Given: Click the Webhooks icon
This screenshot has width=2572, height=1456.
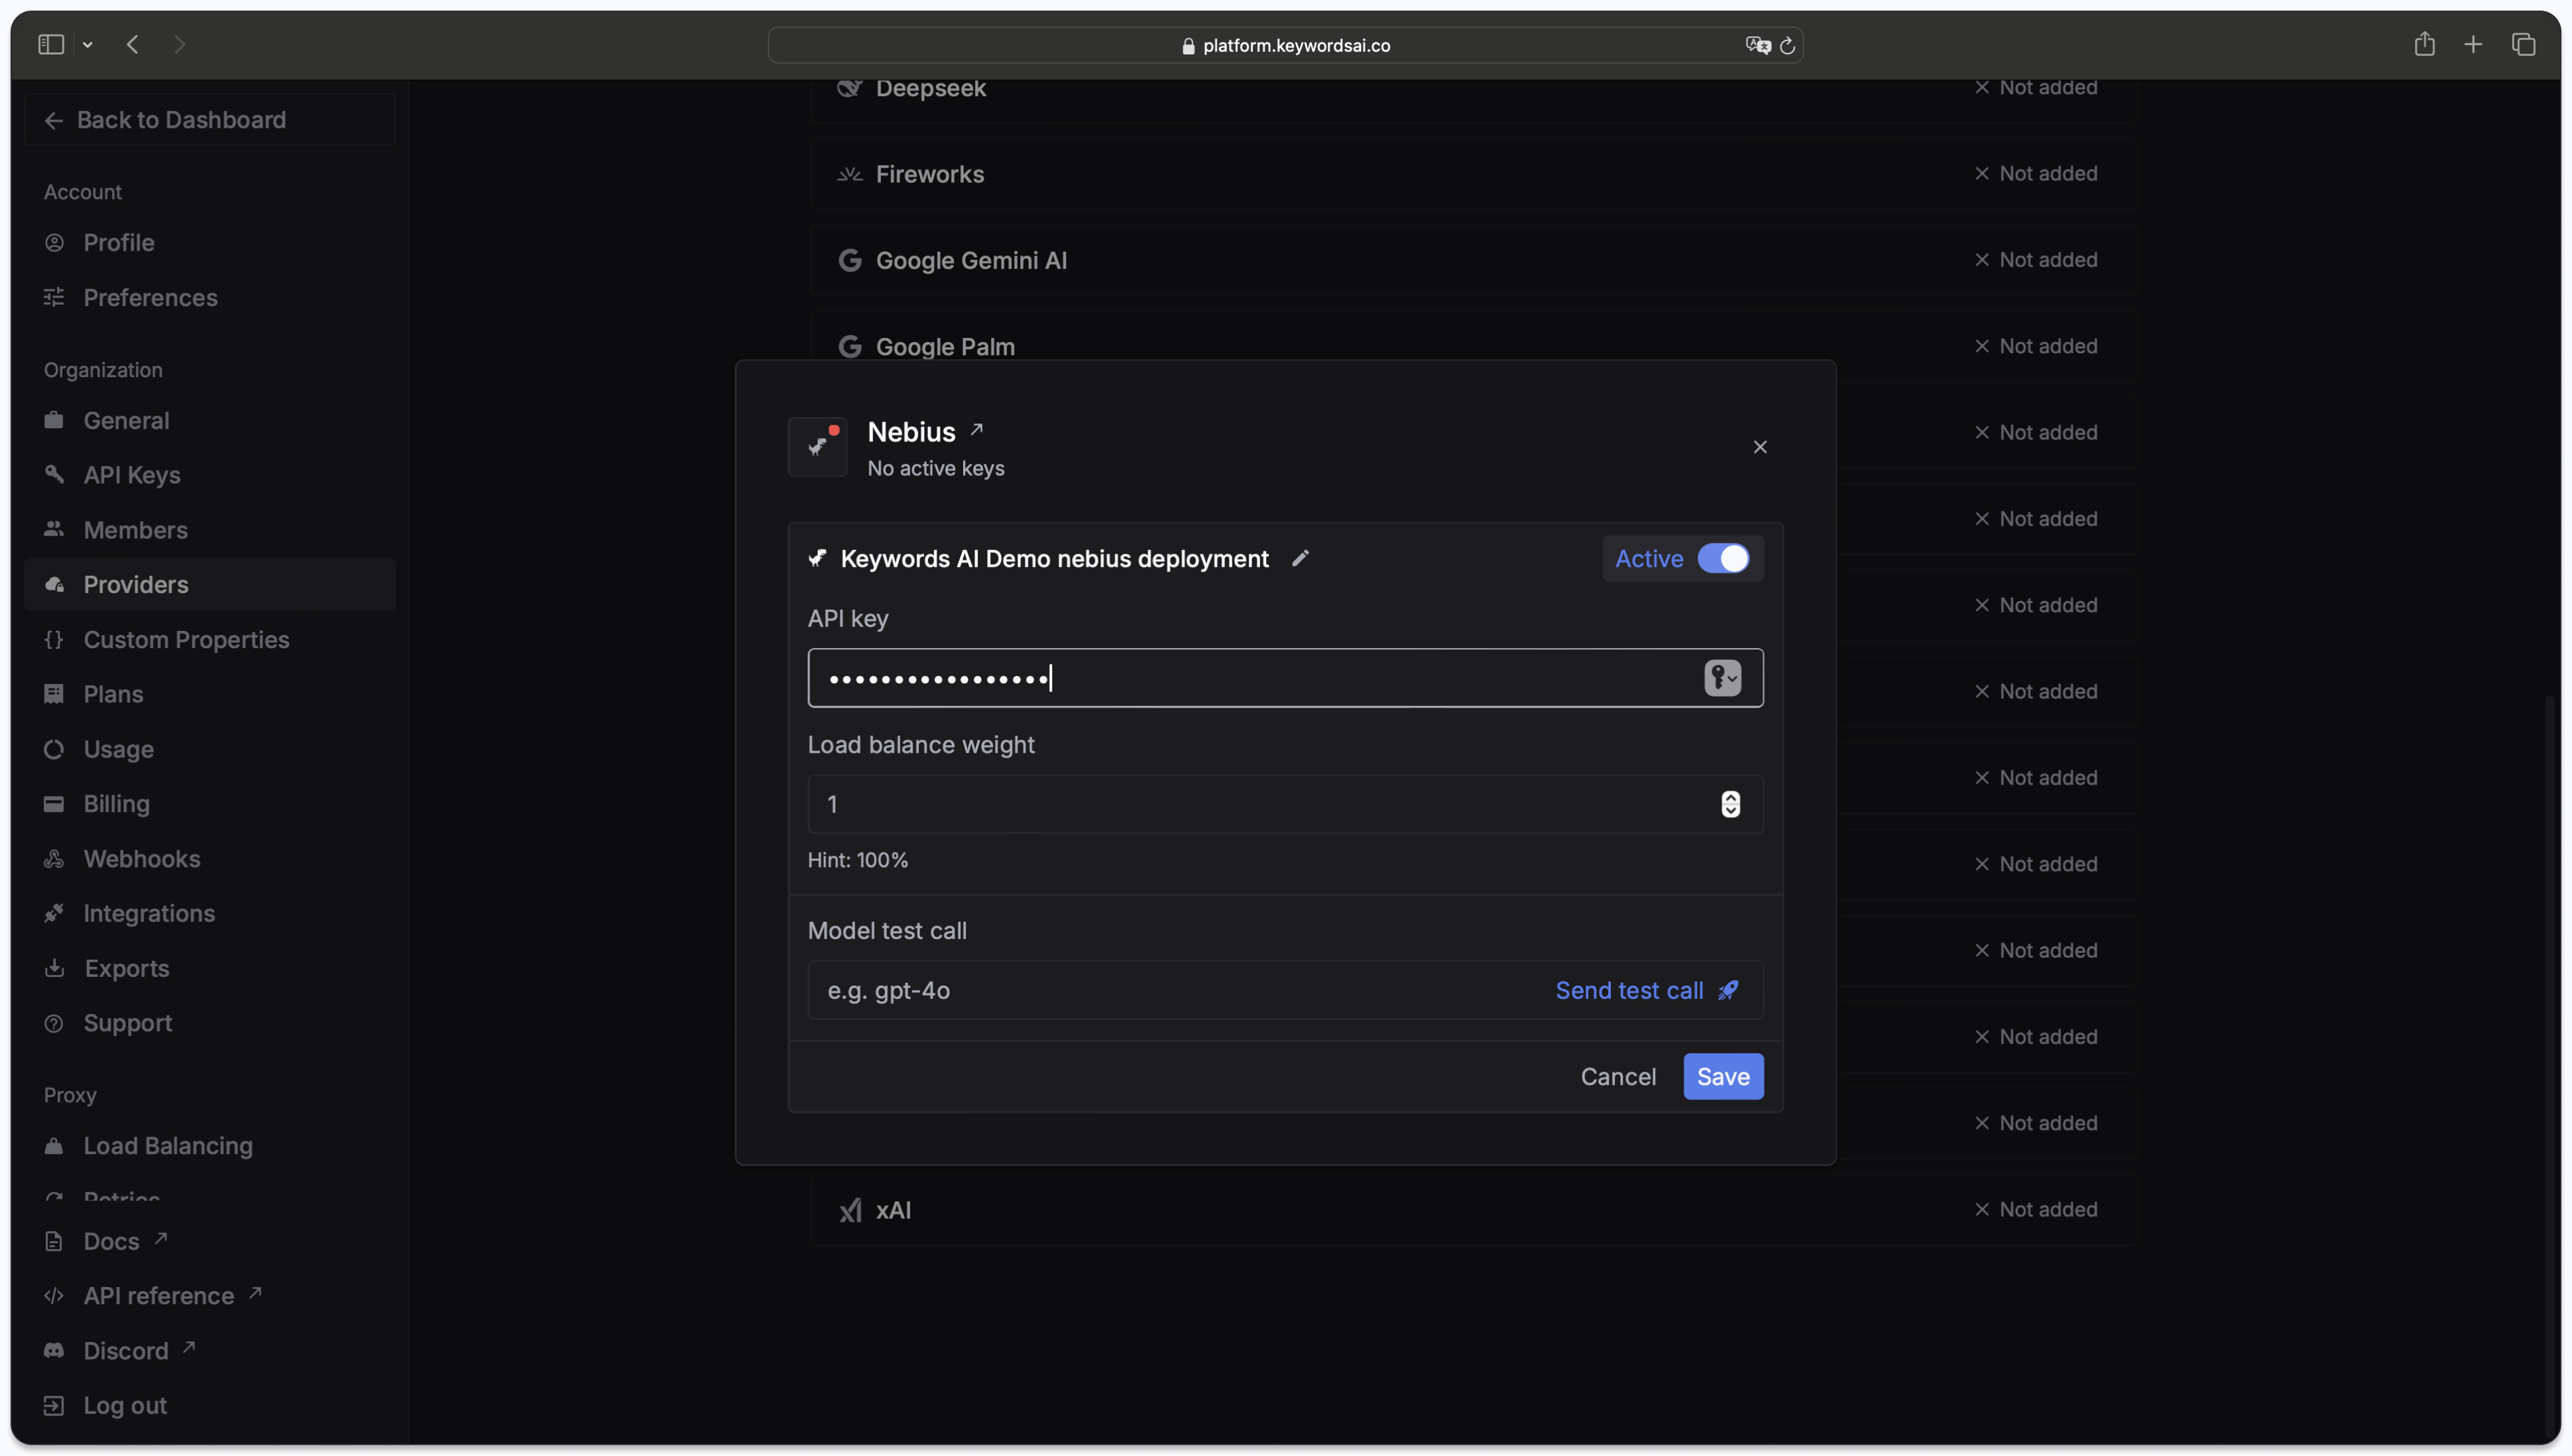Looking at the screenshot, I should [x=54, y=859].
